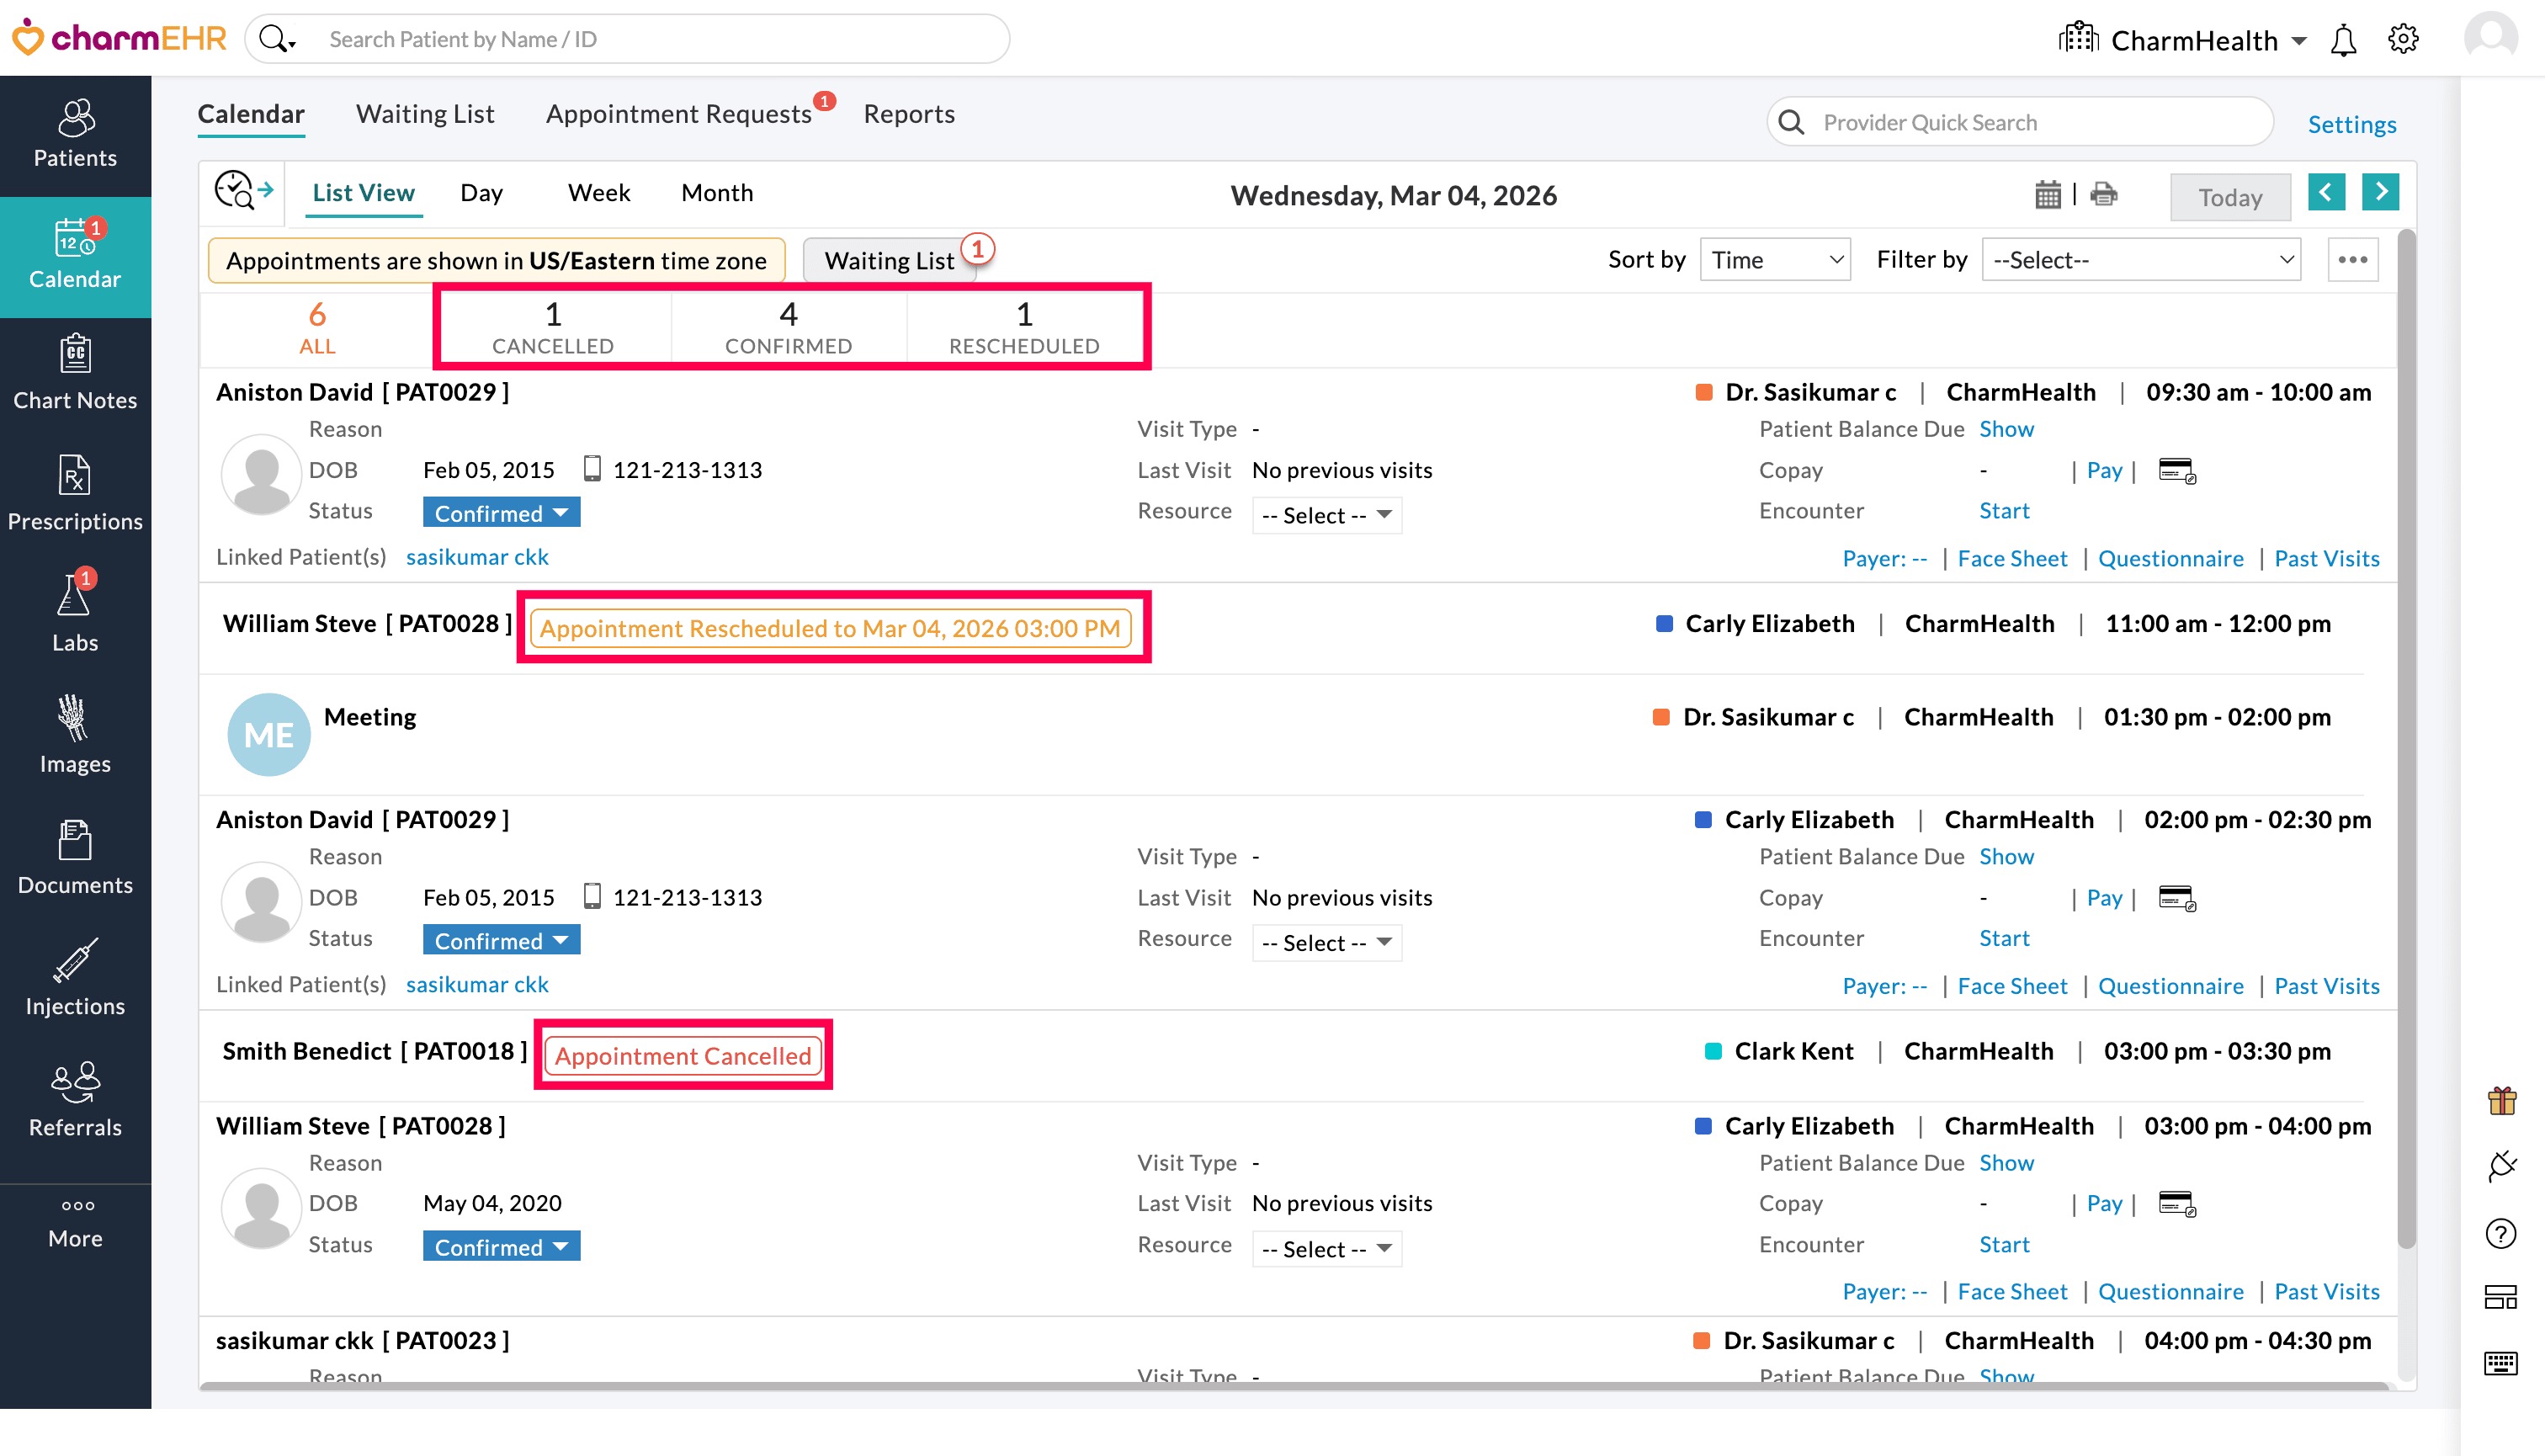Click the Today button
This screenshot has height=1456, width=2545.
click(2229, 197)
